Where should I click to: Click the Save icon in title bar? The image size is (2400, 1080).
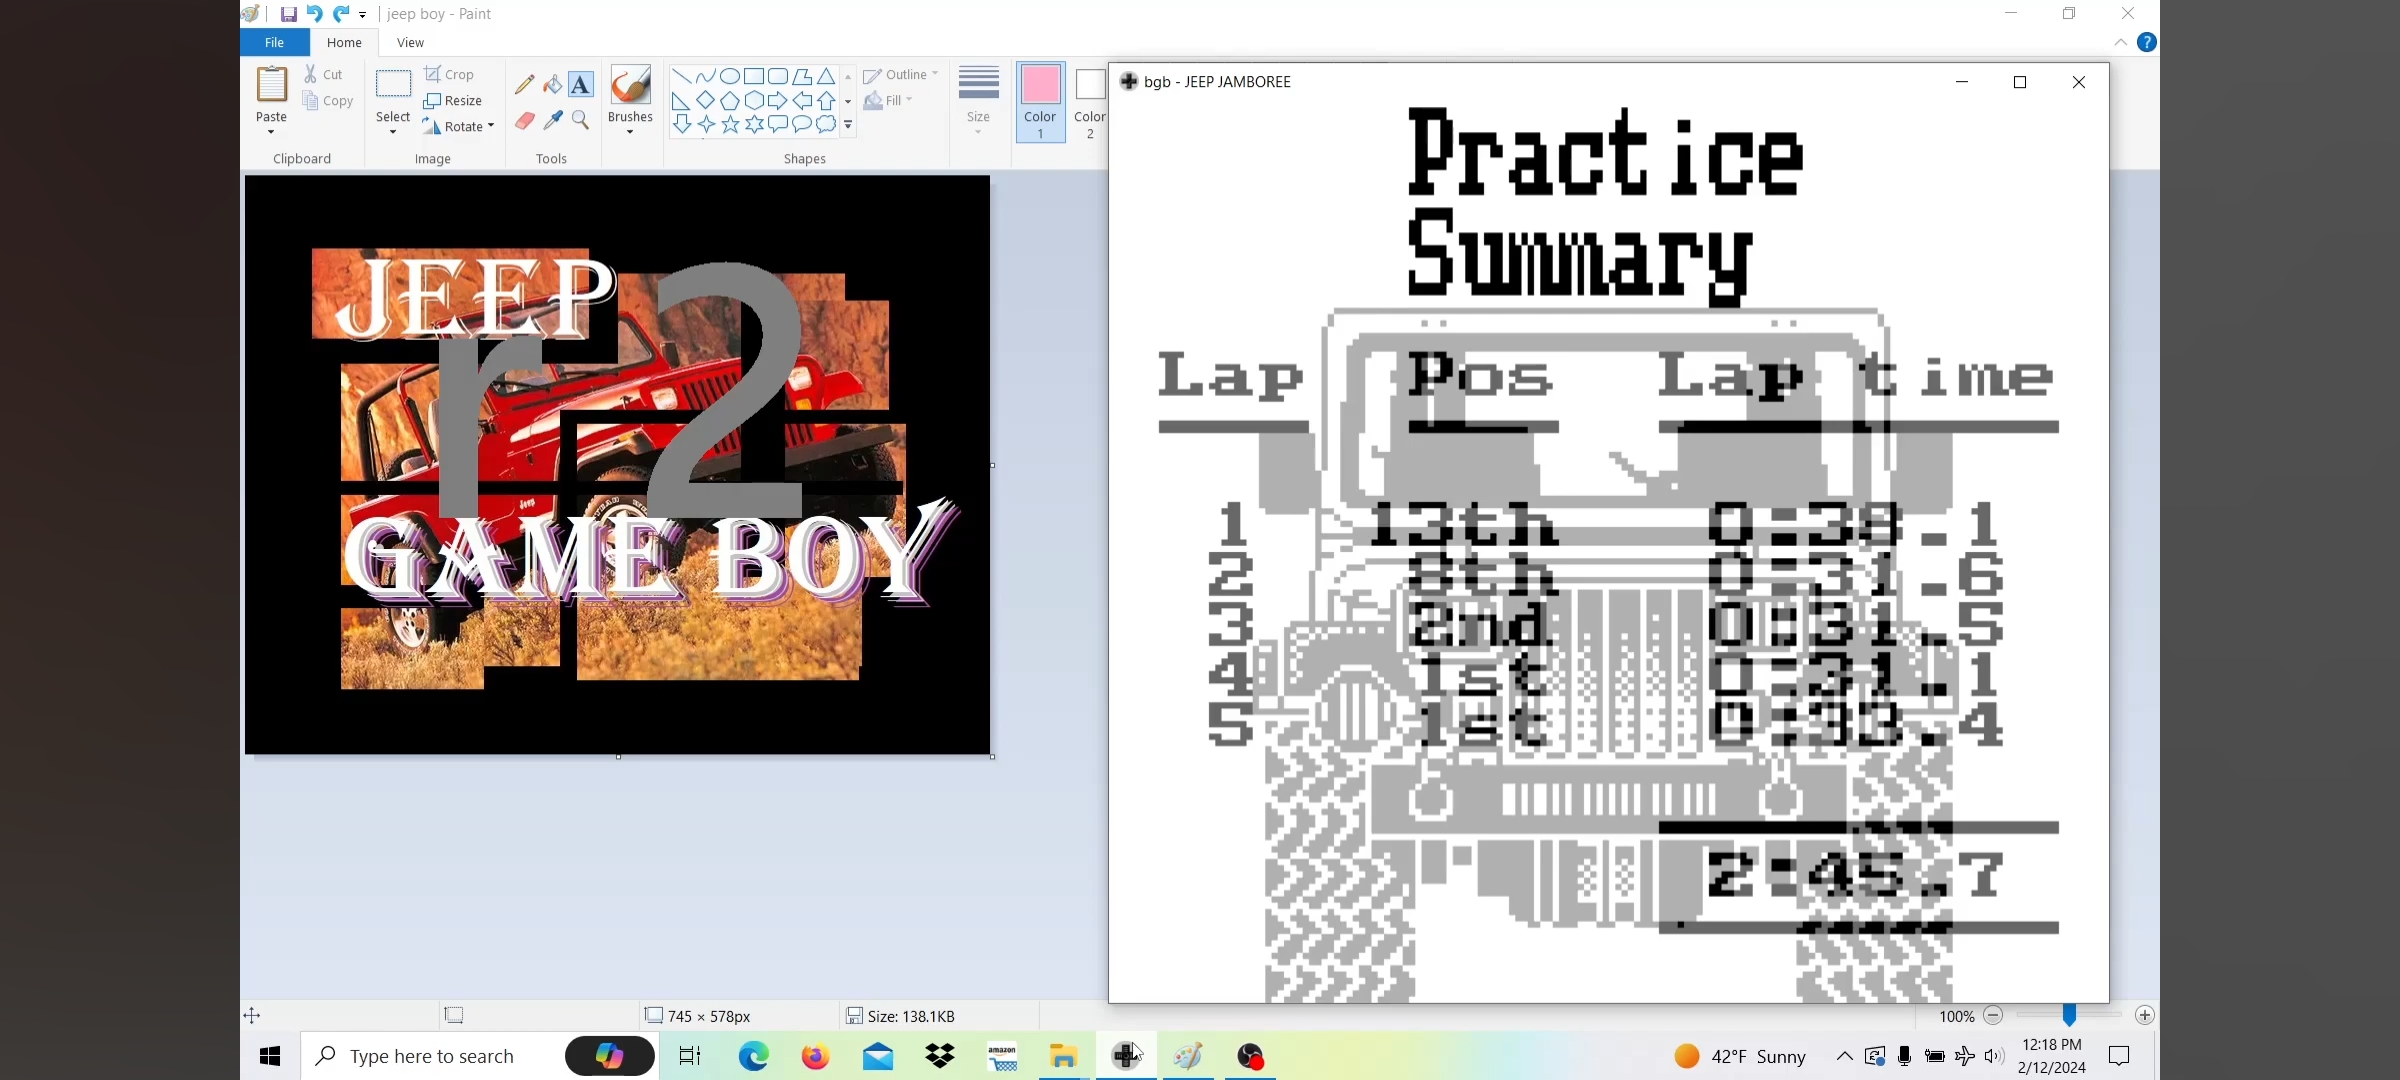coord(288,14)
